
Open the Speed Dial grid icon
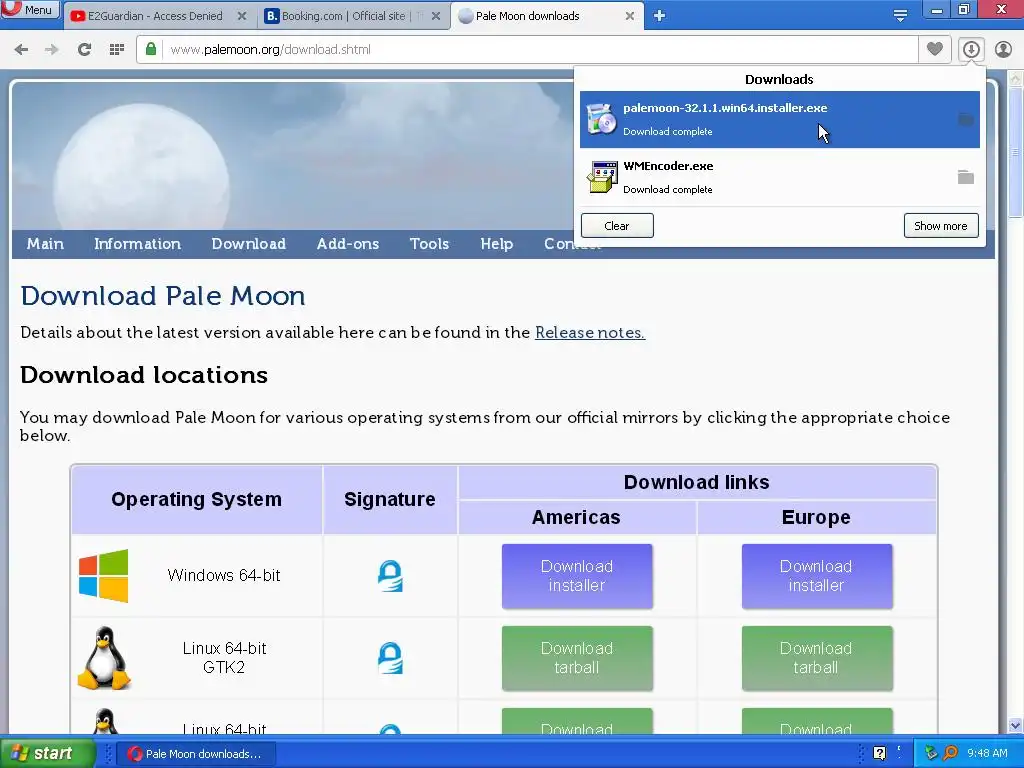click(x=117, y=50)
